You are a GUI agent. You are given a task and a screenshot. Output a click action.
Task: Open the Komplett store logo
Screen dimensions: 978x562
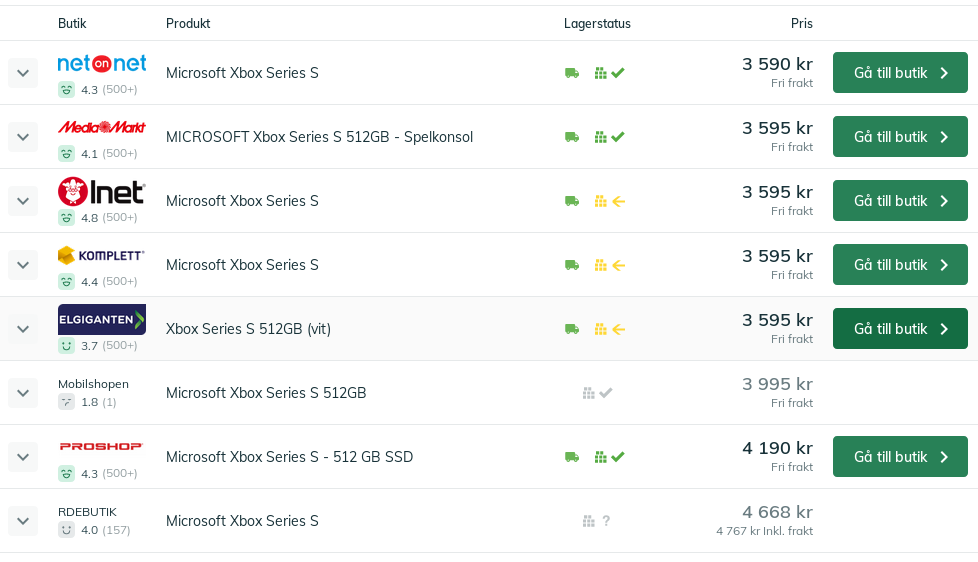(102, 255)
